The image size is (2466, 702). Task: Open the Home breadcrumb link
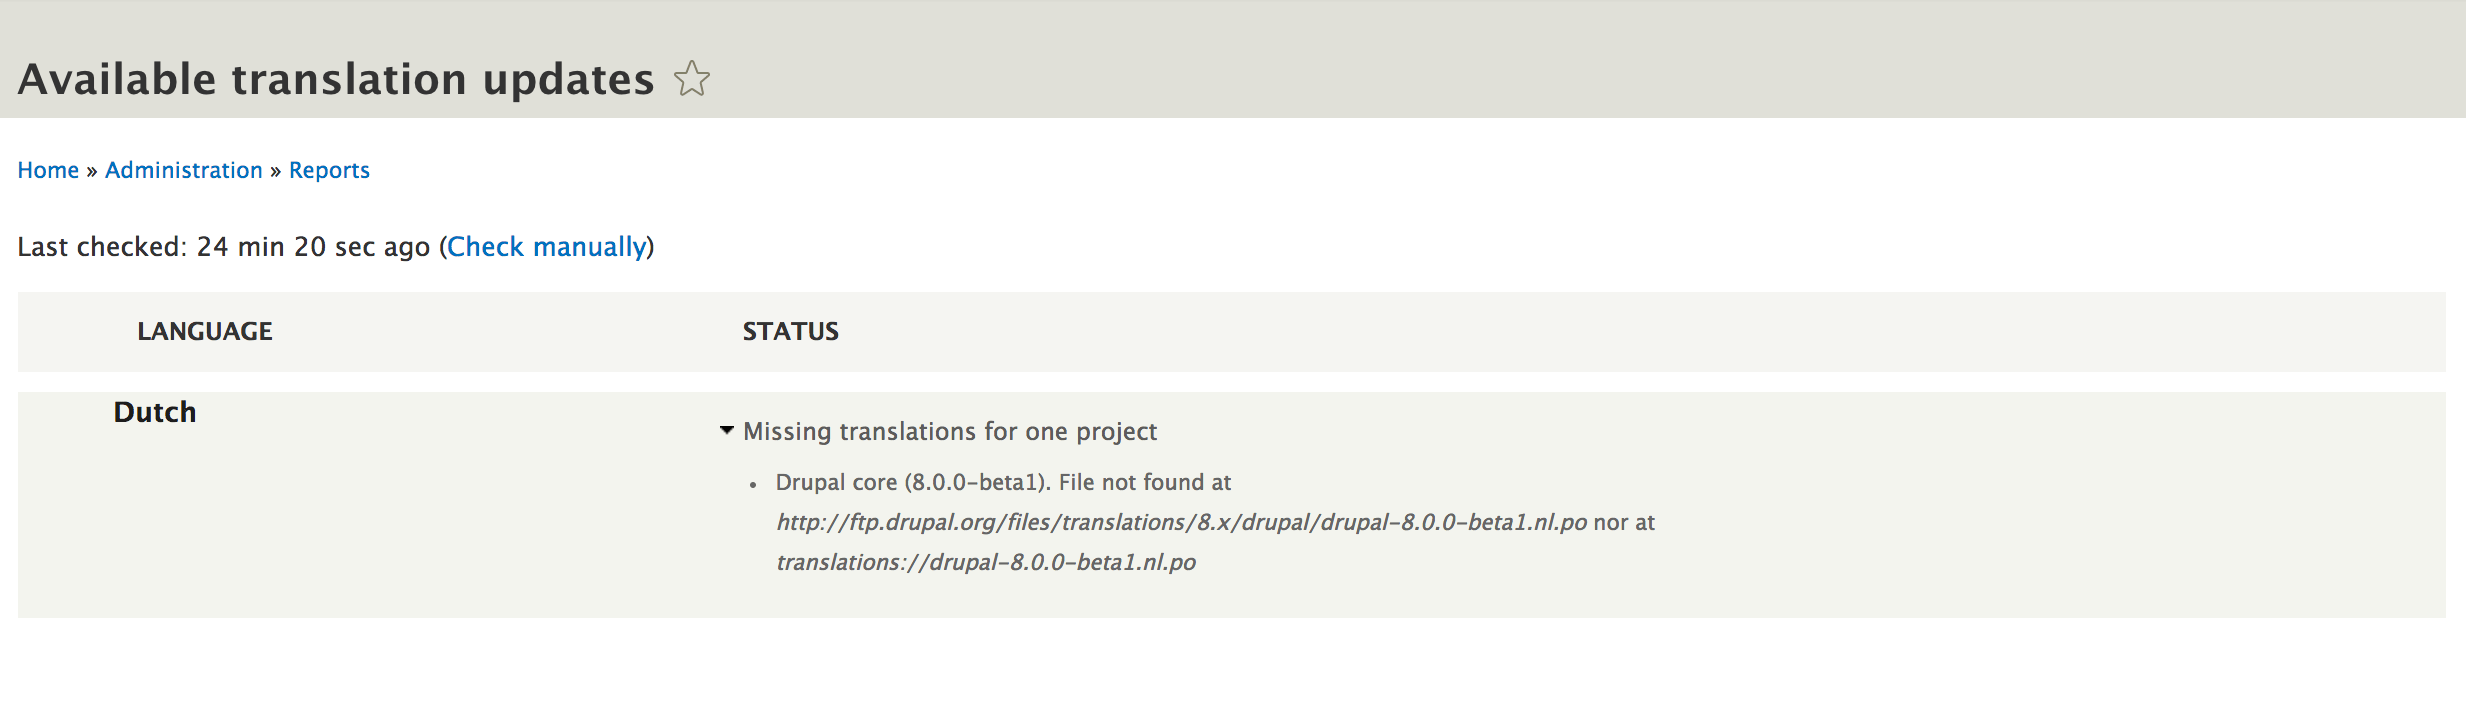pos(49,170)
